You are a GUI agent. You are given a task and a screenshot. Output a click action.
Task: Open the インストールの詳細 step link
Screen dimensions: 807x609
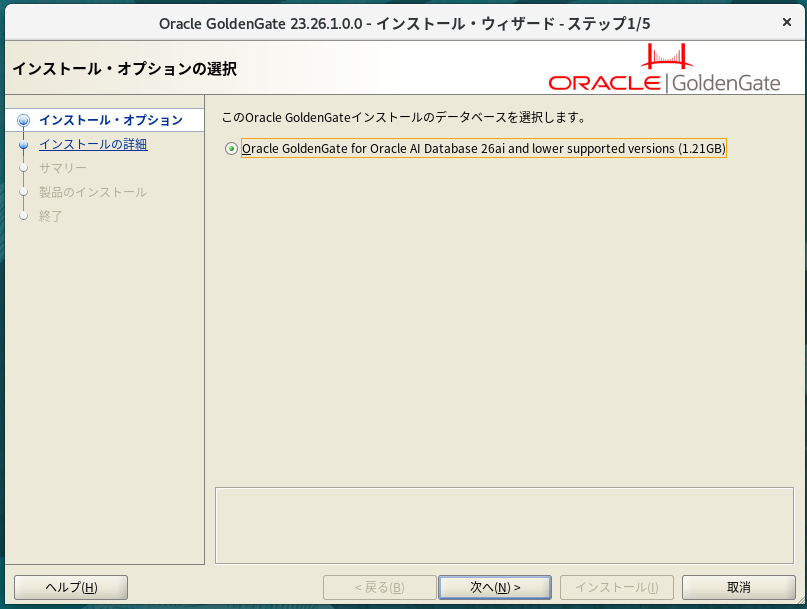tap(93, 145)
